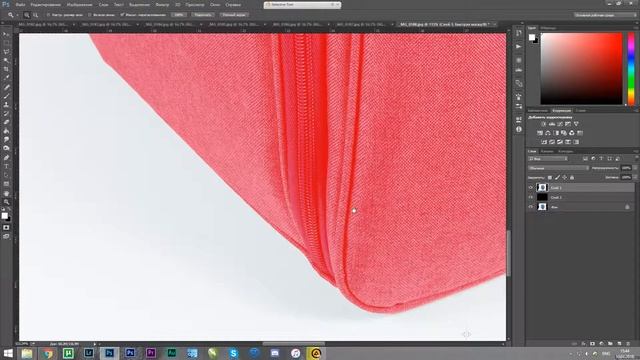The width and height of the screenshot is (640, 360).
Task: Select the Paint Bucket tool
Action: 6,131
